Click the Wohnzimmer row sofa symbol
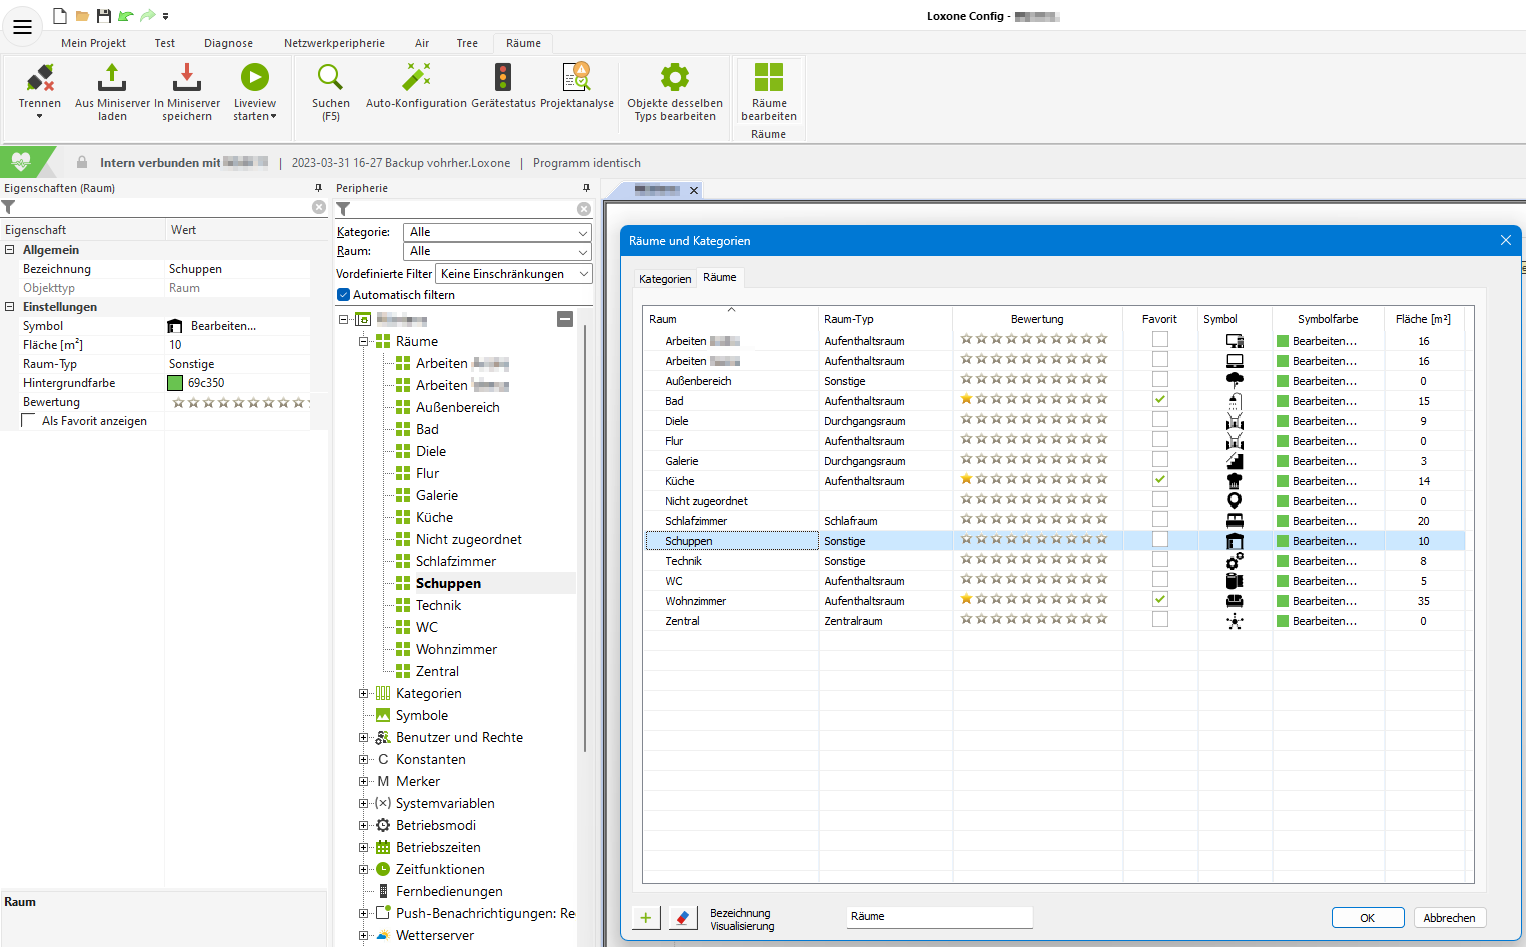Viewport: 1526px width, 947px height. pyautogui.click(x=1235, y=601)
